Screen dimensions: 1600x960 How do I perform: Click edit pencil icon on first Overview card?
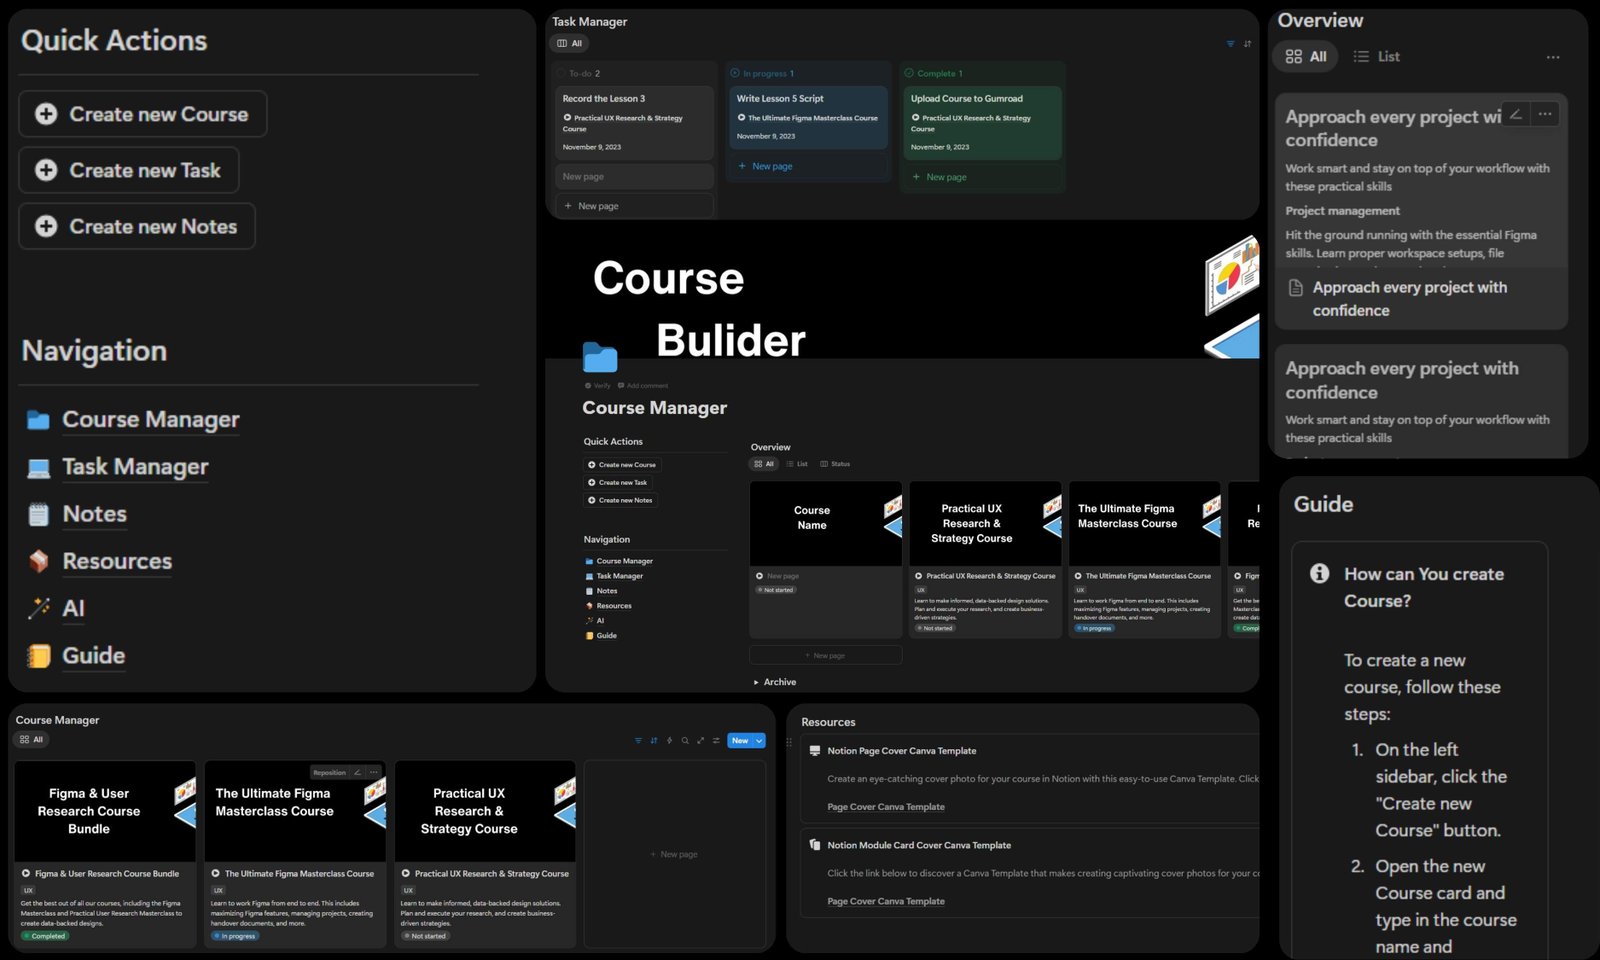click(1516, 114)
